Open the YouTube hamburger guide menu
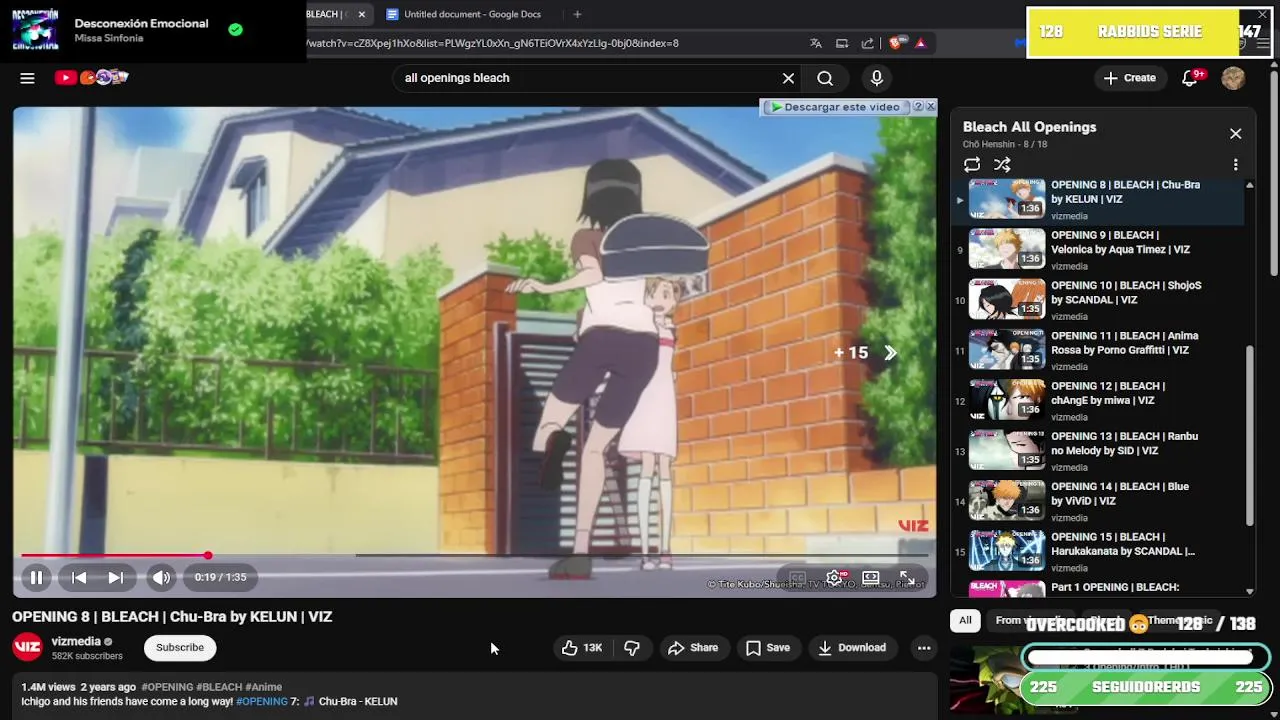This screenshot has height=720, width=1280. (x=27, y=78)
